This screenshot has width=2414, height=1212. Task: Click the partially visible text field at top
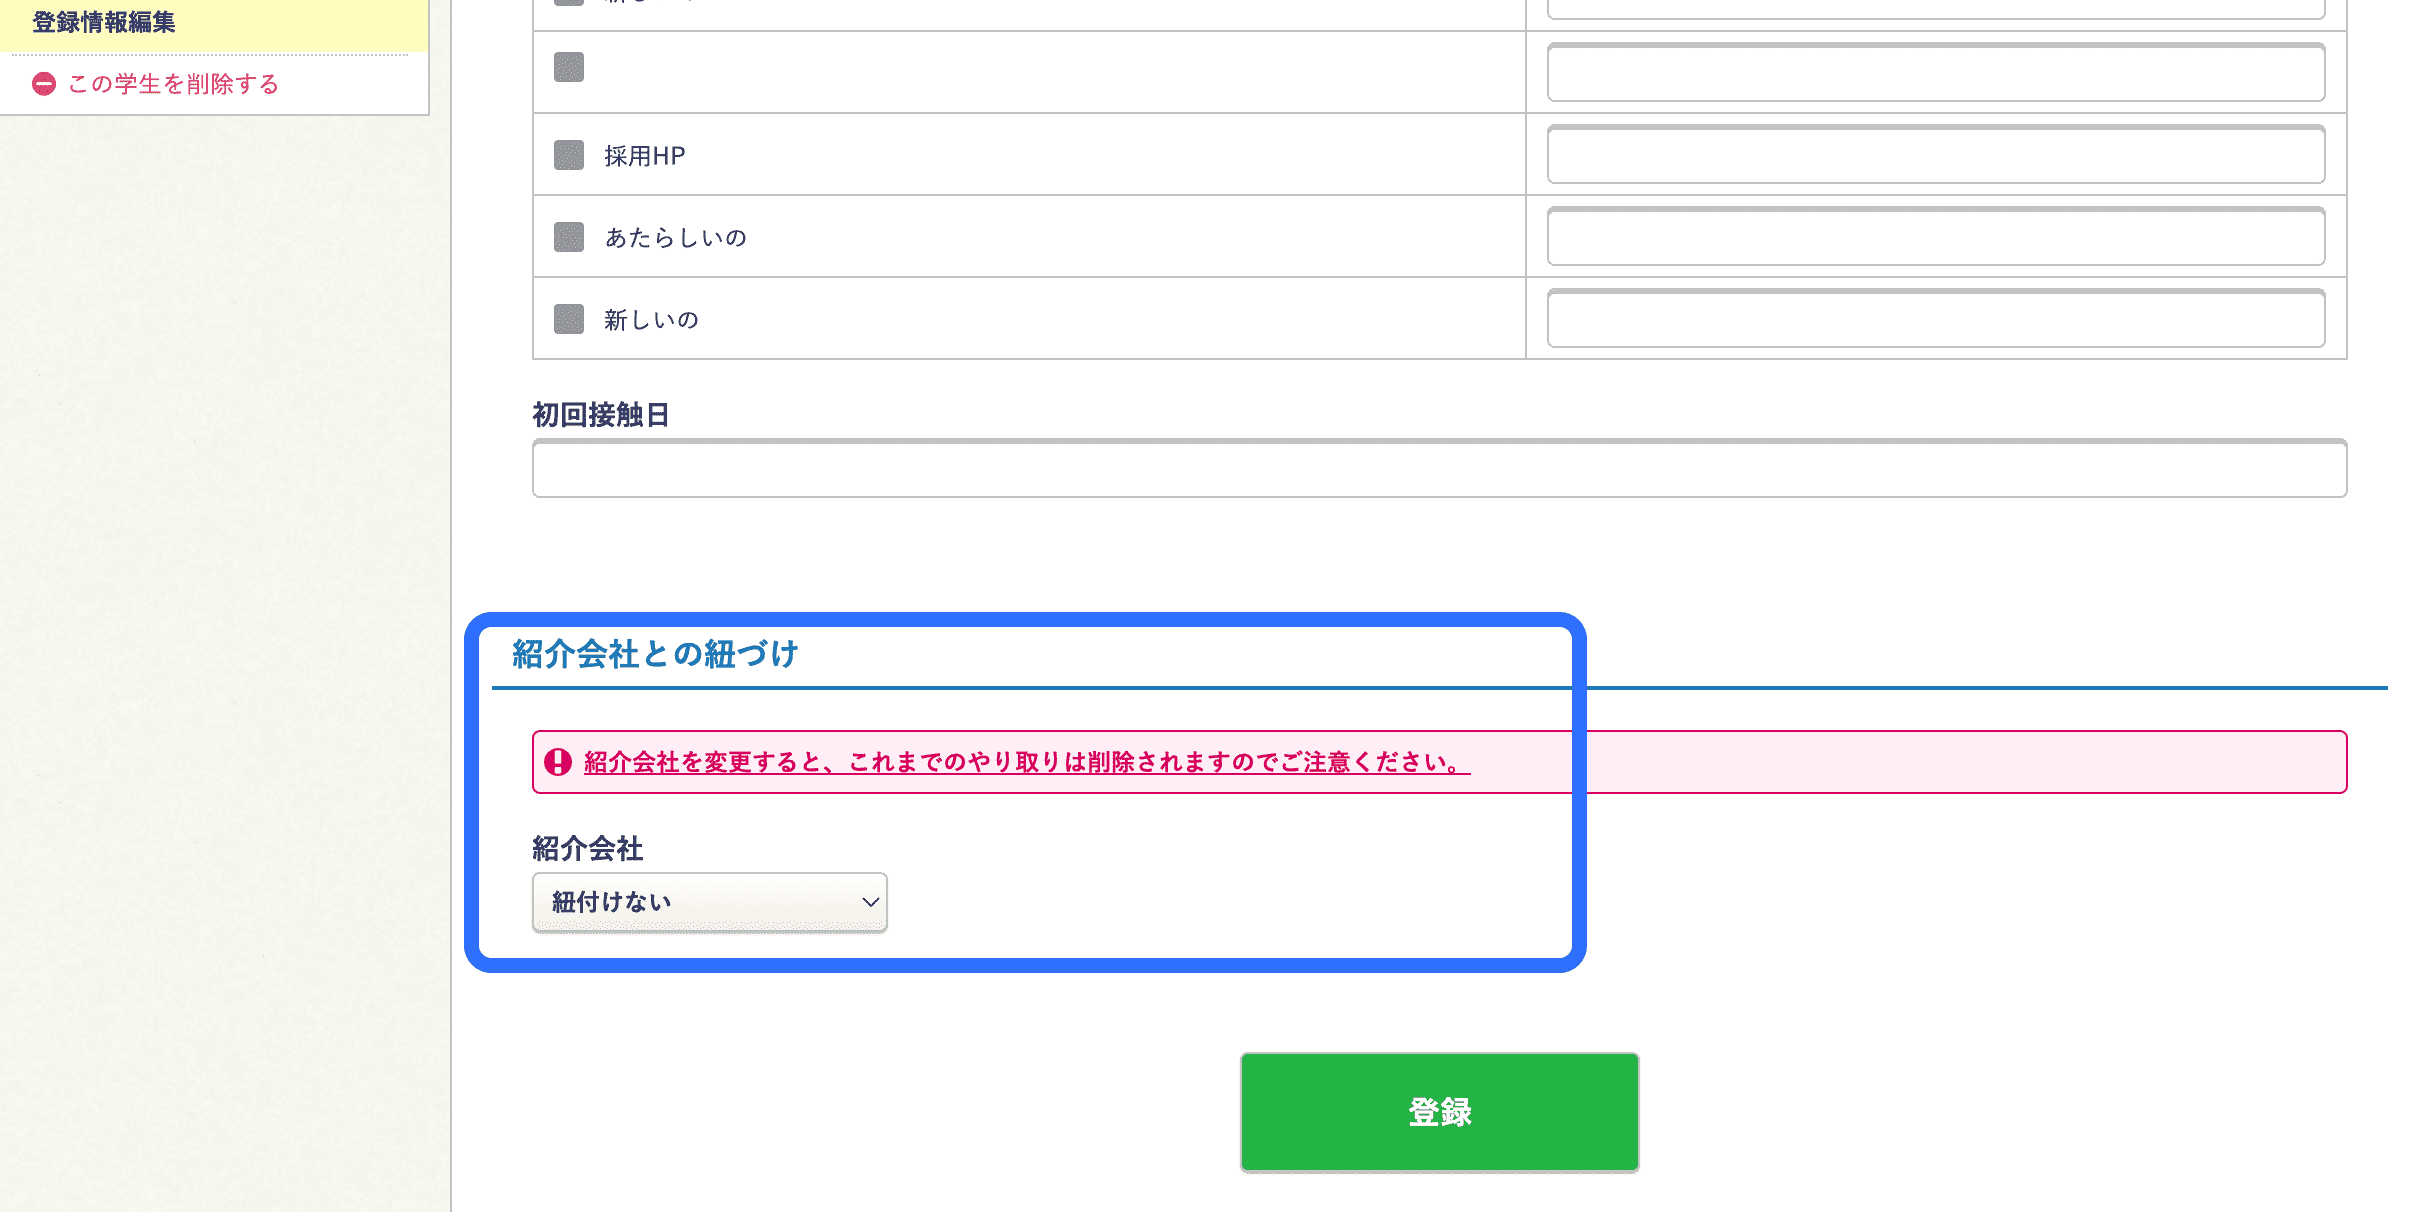click(1935, 9)
